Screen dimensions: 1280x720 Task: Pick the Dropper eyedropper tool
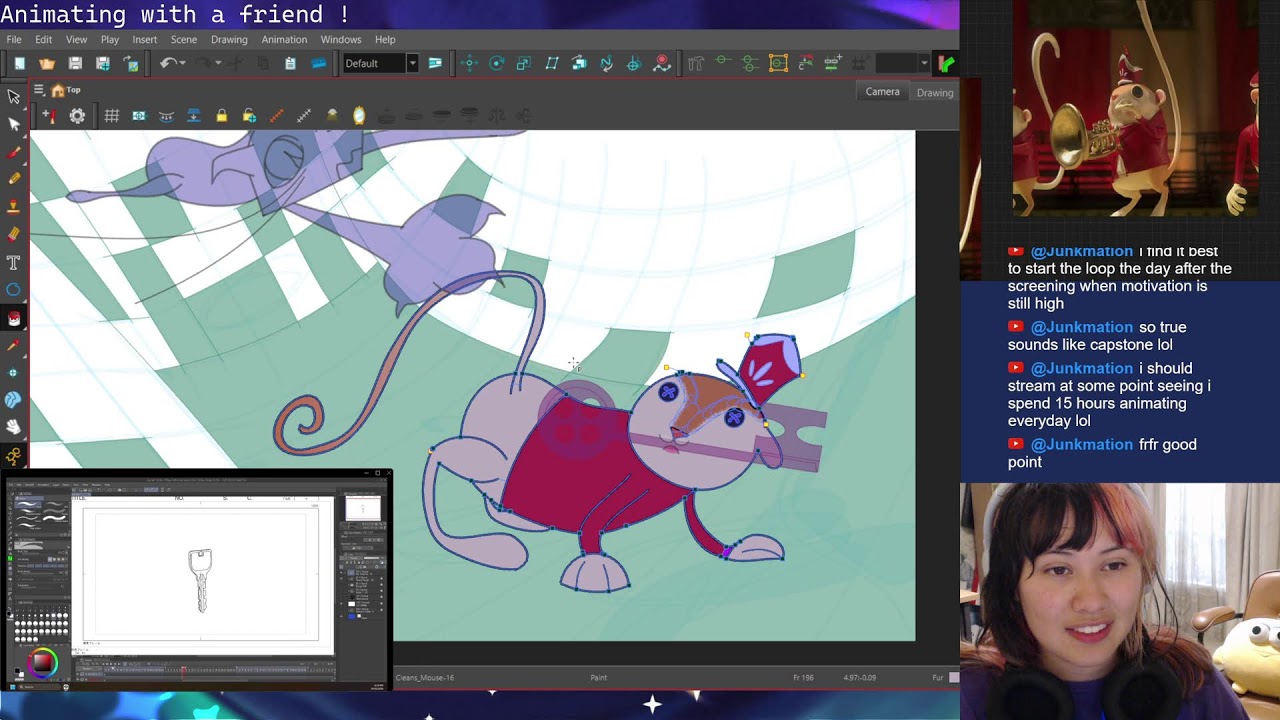(x=14, y=345)
